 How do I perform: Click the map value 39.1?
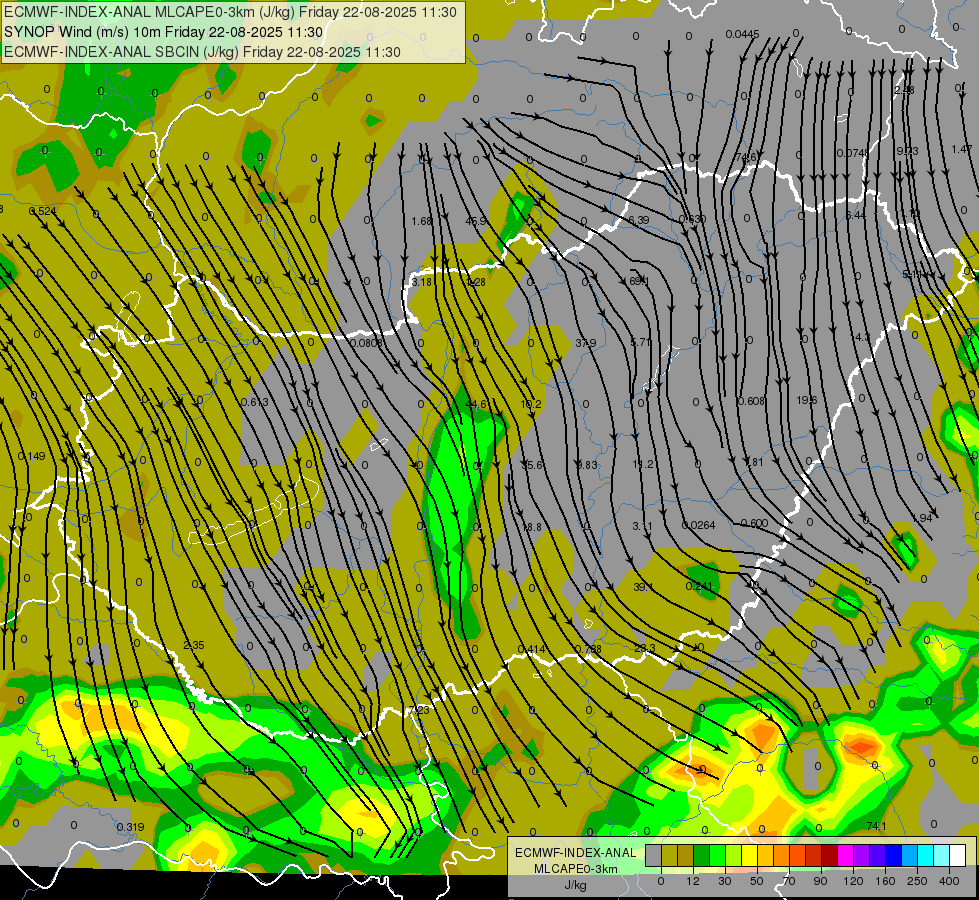643,588
